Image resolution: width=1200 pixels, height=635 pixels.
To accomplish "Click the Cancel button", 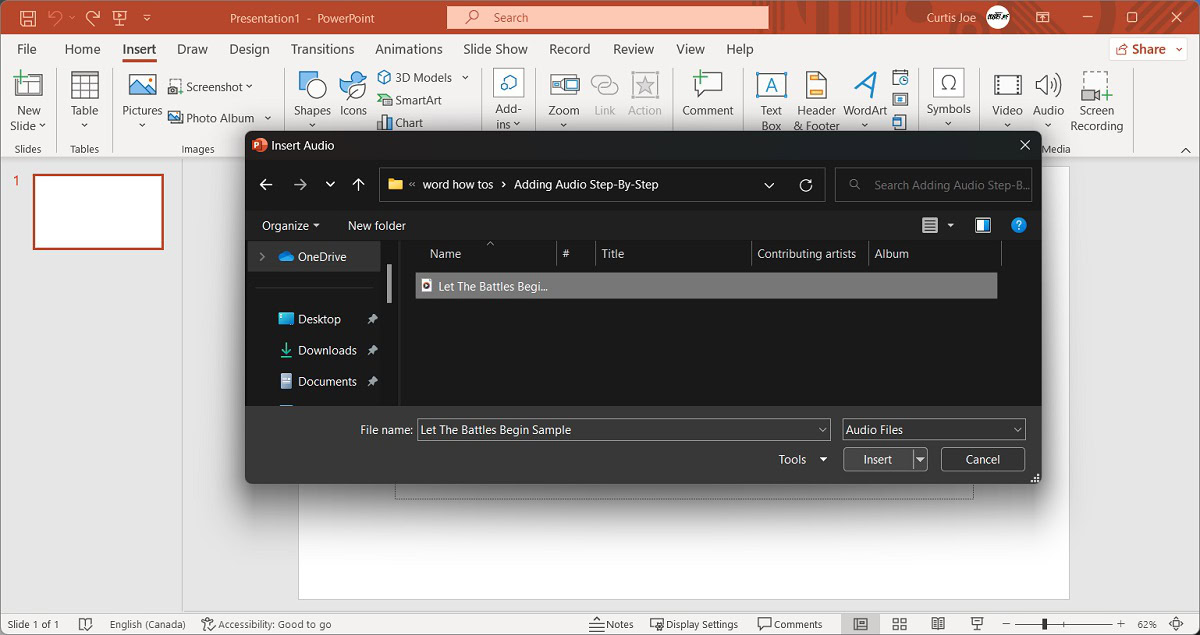I will pyautogui.click(x=982, y=460).
